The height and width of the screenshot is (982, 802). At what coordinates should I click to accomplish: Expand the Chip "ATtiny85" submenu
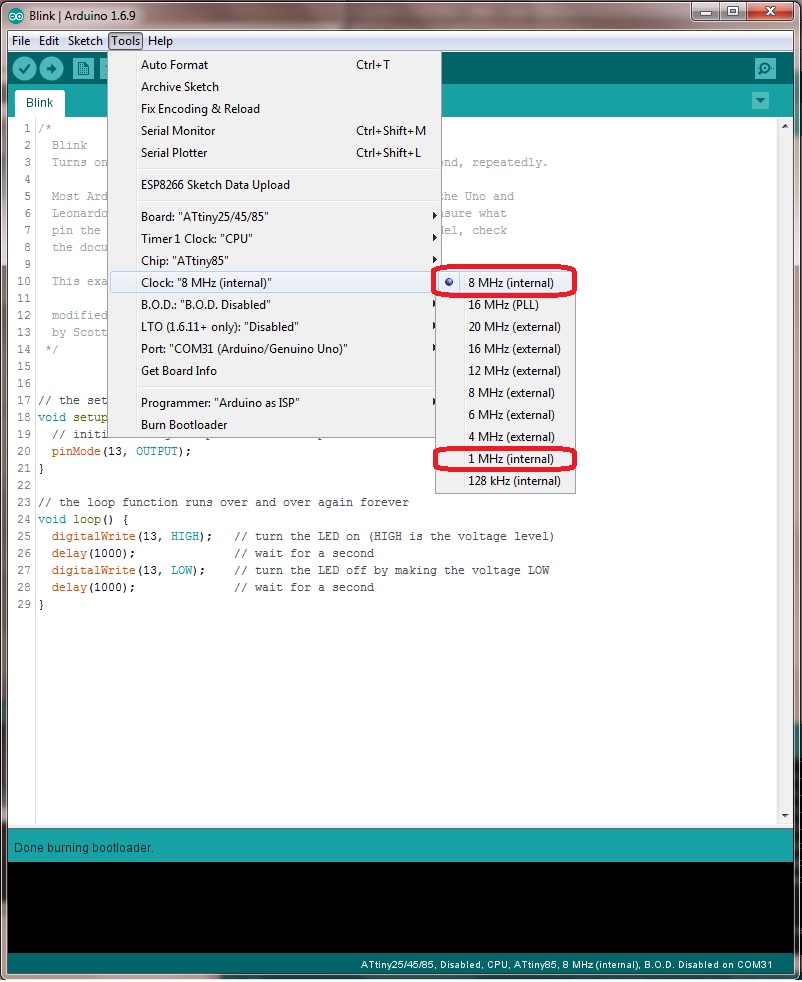273,261
